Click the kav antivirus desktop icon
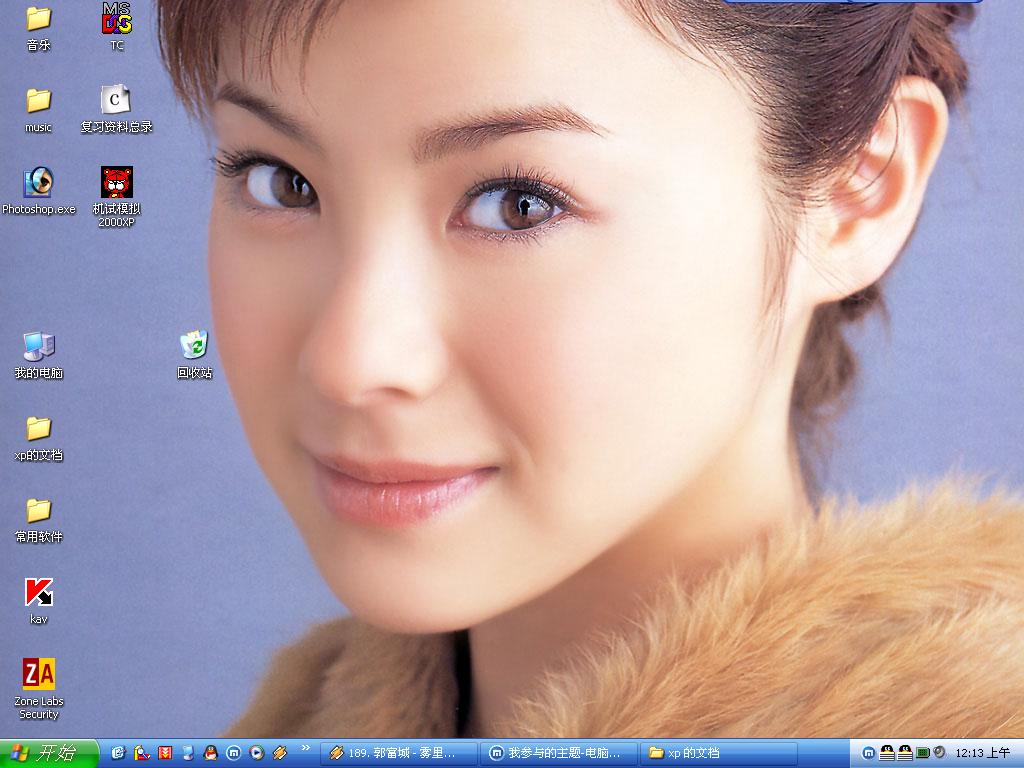This screenshot has height=768, width=1024. (x=38, y=592)
